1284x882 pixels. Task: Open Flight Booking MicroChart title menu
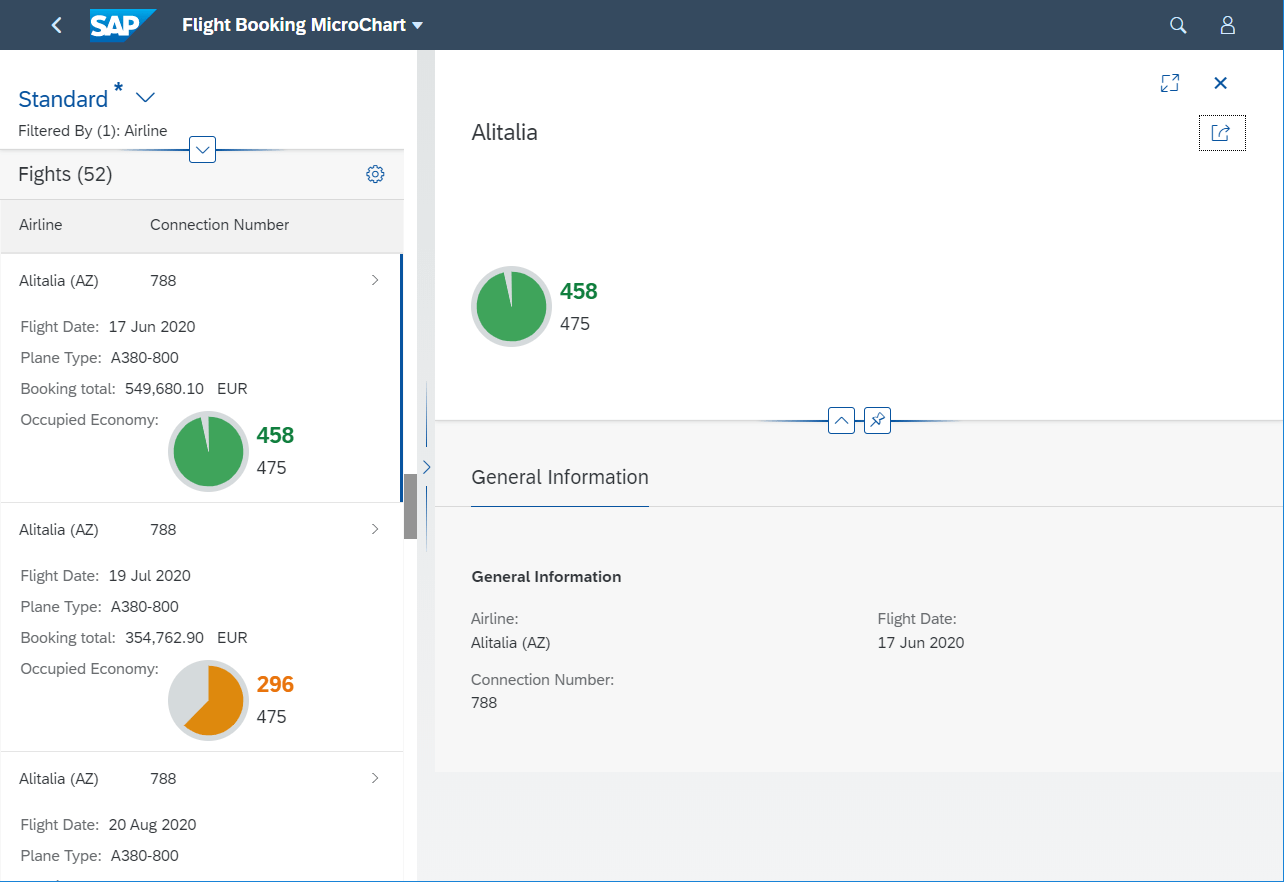click(302, 25)
